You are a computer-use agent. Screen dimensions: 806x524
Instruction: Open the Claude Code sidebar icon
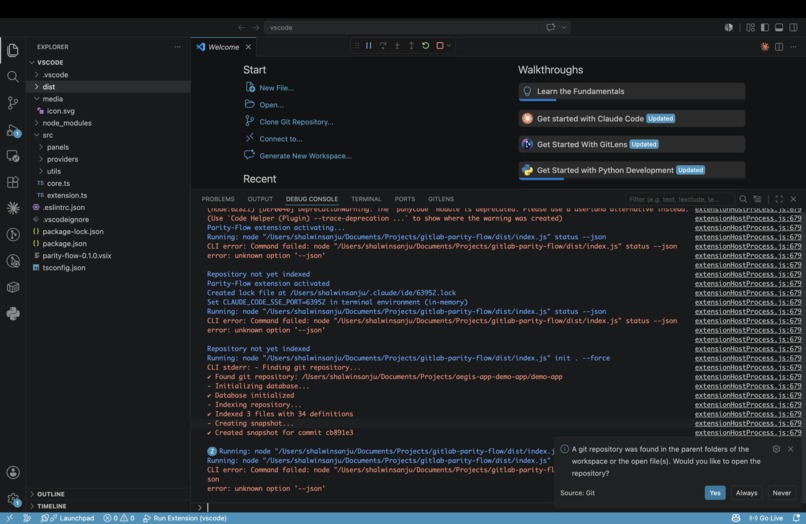click(x=13, y=208)
